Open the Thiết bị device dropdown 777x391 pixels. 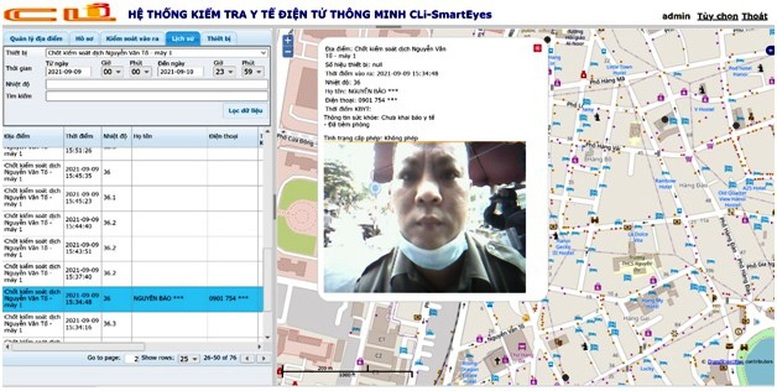click(157, 53)
